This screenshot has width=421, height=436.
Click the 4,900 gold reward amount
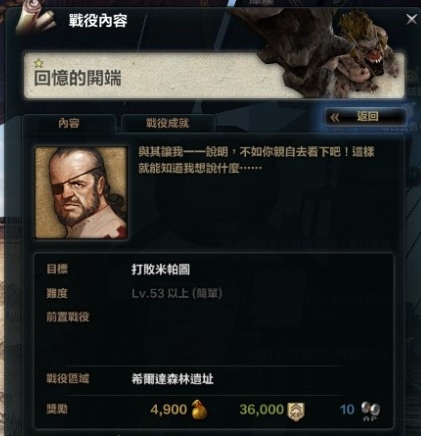click(x=169, y=409)
